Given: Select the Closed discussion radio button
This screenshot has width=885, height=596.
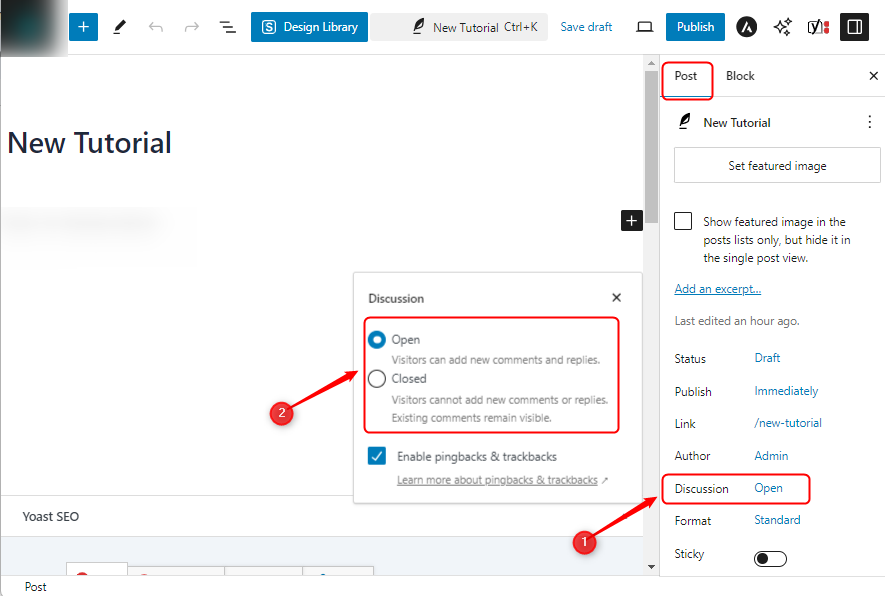Looking at the screenshot, I should (x=377, y=379).
